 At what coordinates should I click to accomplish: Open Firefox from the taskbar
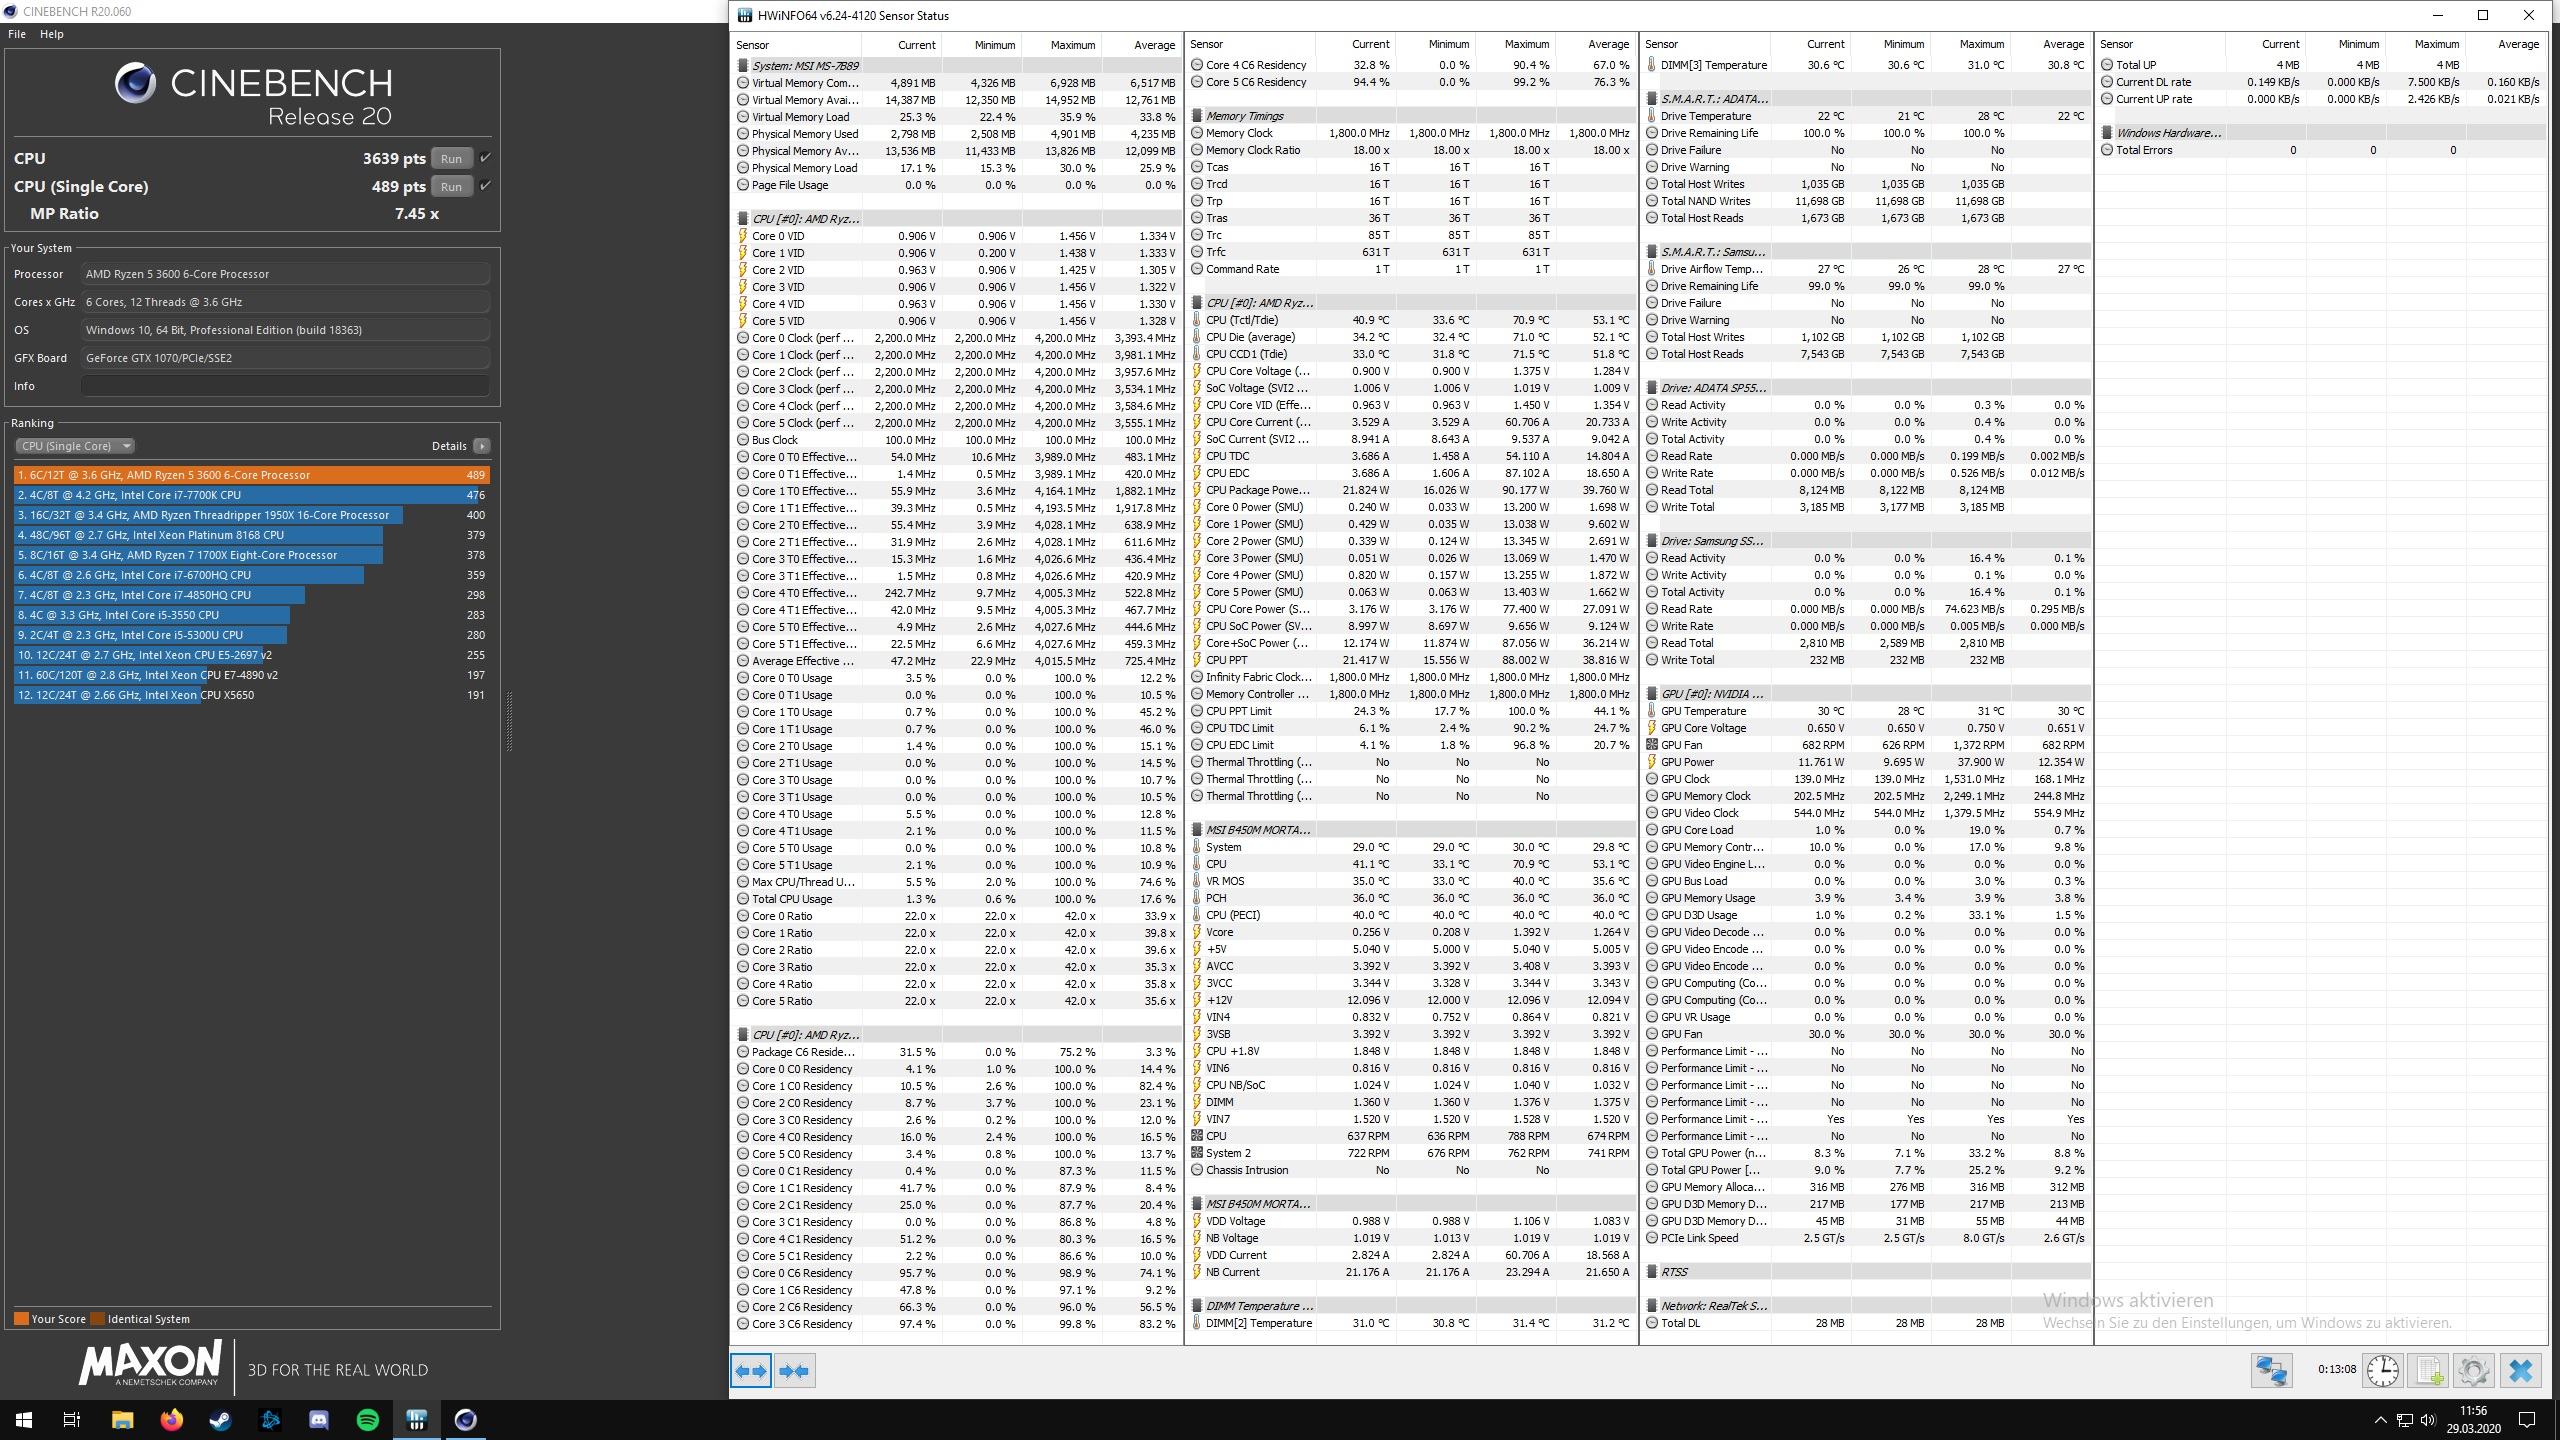(x=172, y=1419)
